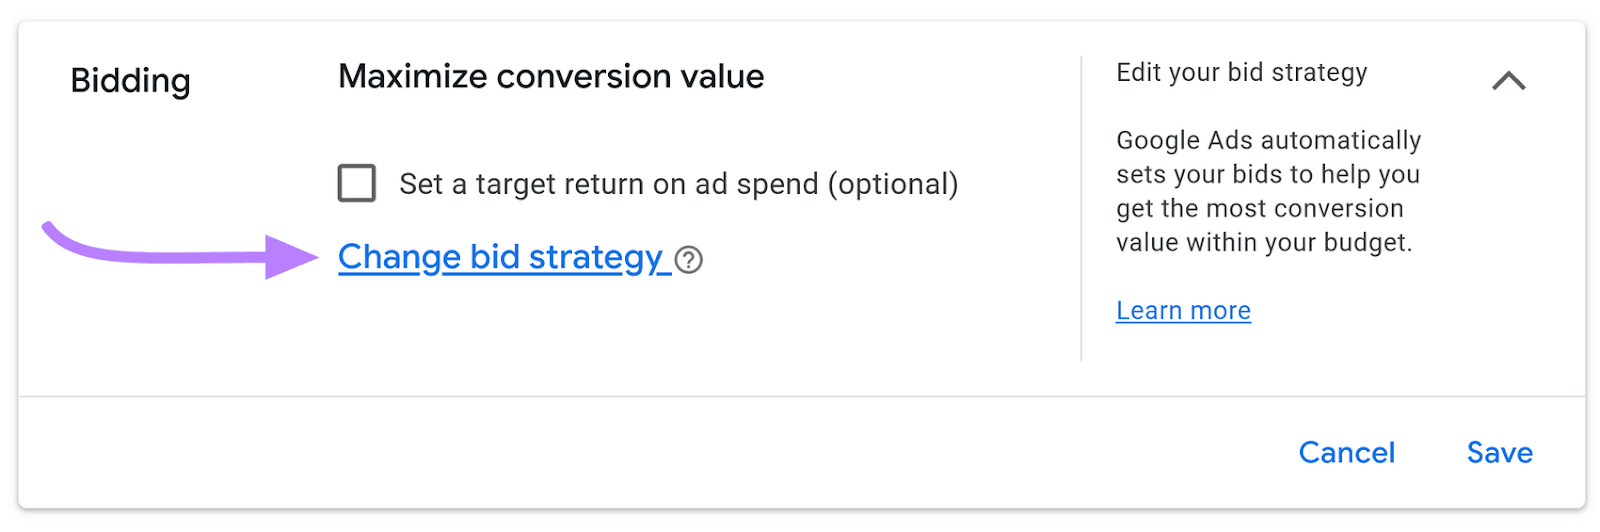Click the 'Edit your bid strategy' heading

coord(1241,73)
